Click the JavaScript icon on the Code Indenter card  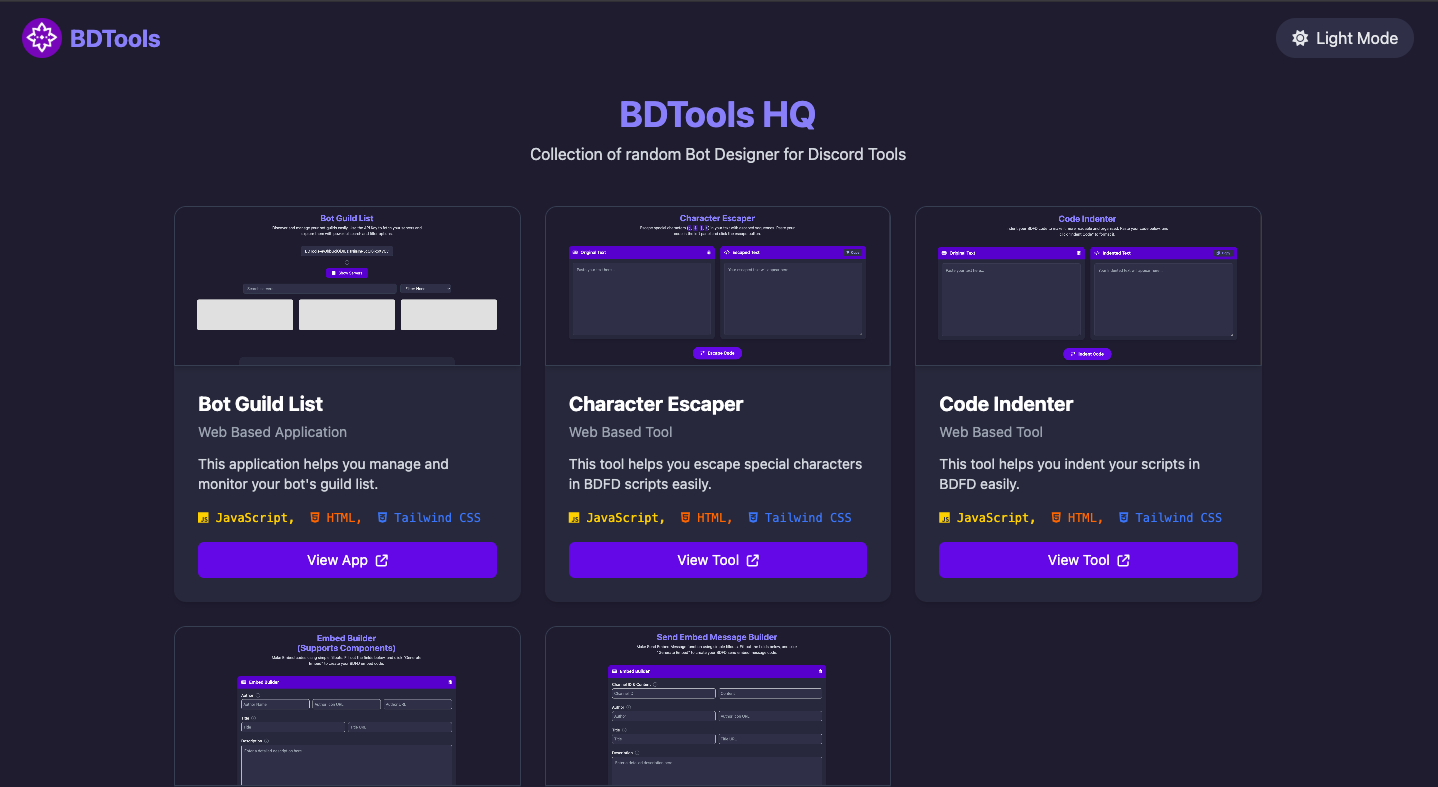click(945, 517)
